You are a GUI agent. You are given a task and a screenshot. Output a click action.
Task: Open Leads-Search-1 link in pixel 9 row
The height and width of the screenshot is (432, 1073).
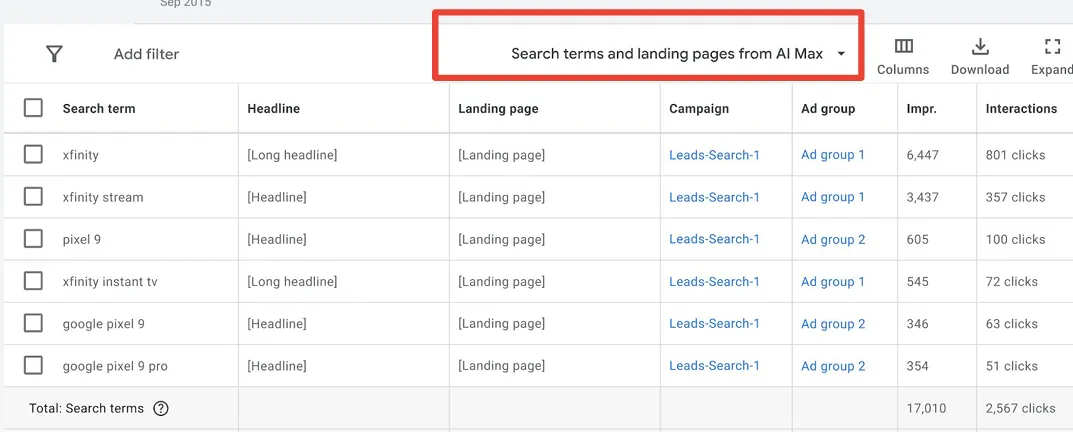(714, 239)
